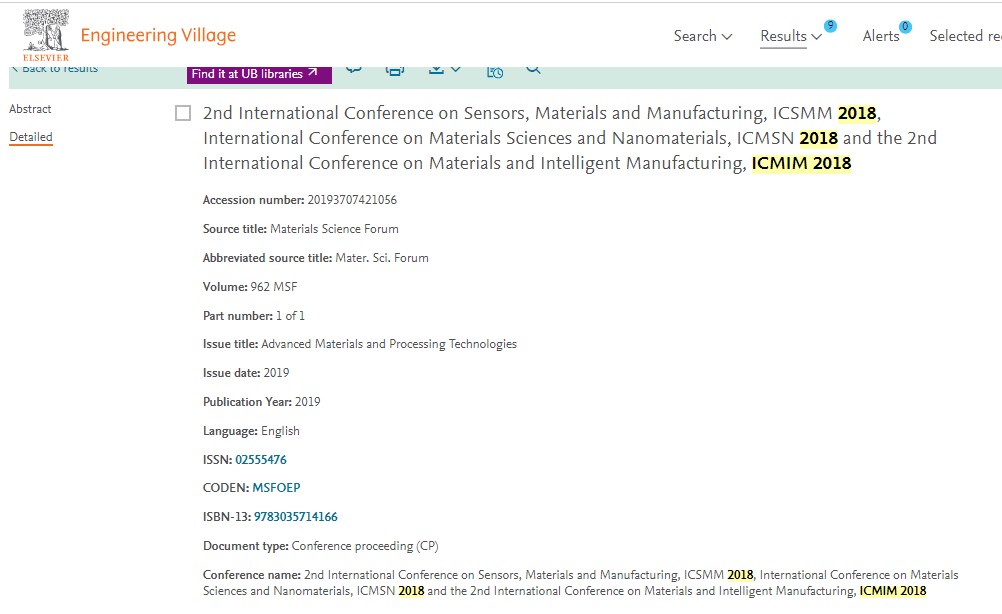Screen dimensions: 1002x614
Task: Click the download record icon
Action: pyautogui.click(x=436, y=70)
